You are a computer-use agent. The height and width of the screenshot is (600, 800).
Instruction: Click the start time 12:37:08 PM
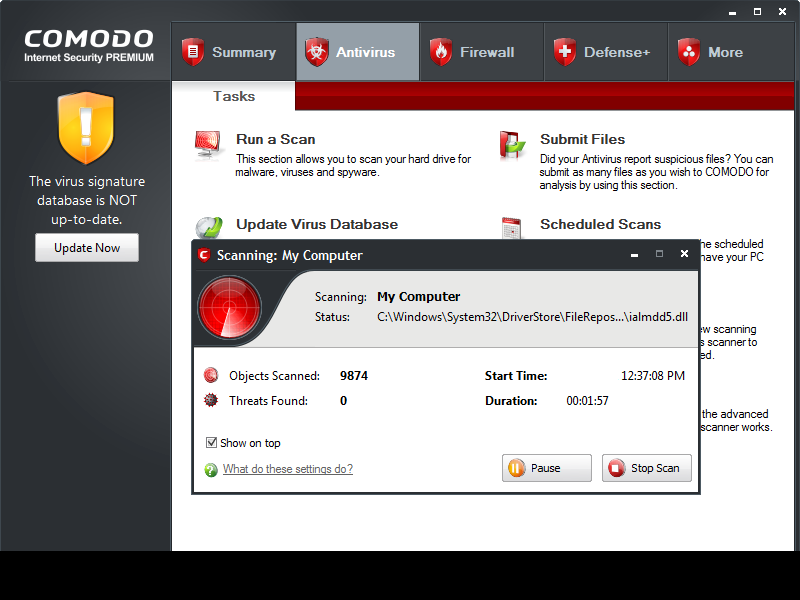pyautogui.click(x=653, y=376)
